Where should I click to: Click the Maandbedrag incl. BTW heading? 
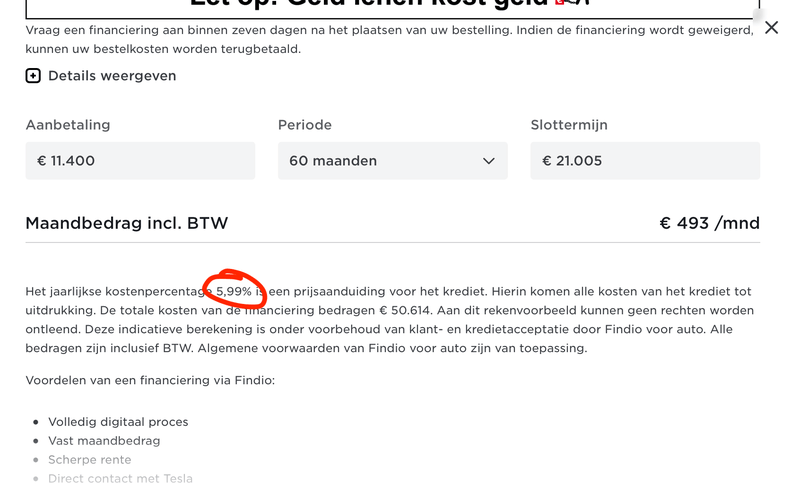click(127, 223)
